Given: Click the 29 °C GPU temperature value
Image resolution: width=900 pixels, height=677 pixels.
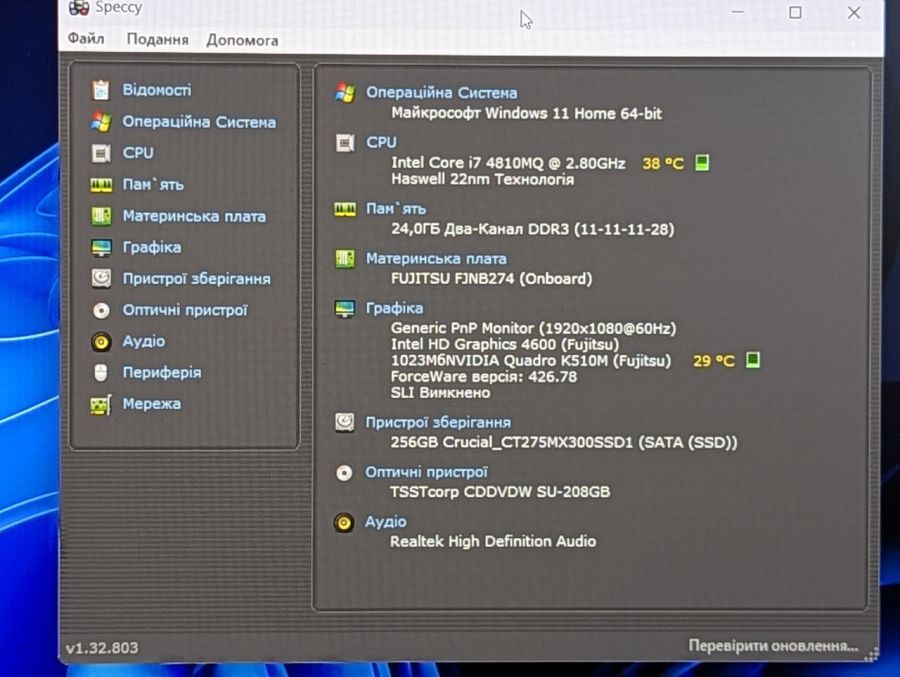Looking at the screenshot, I should [713, 361].
